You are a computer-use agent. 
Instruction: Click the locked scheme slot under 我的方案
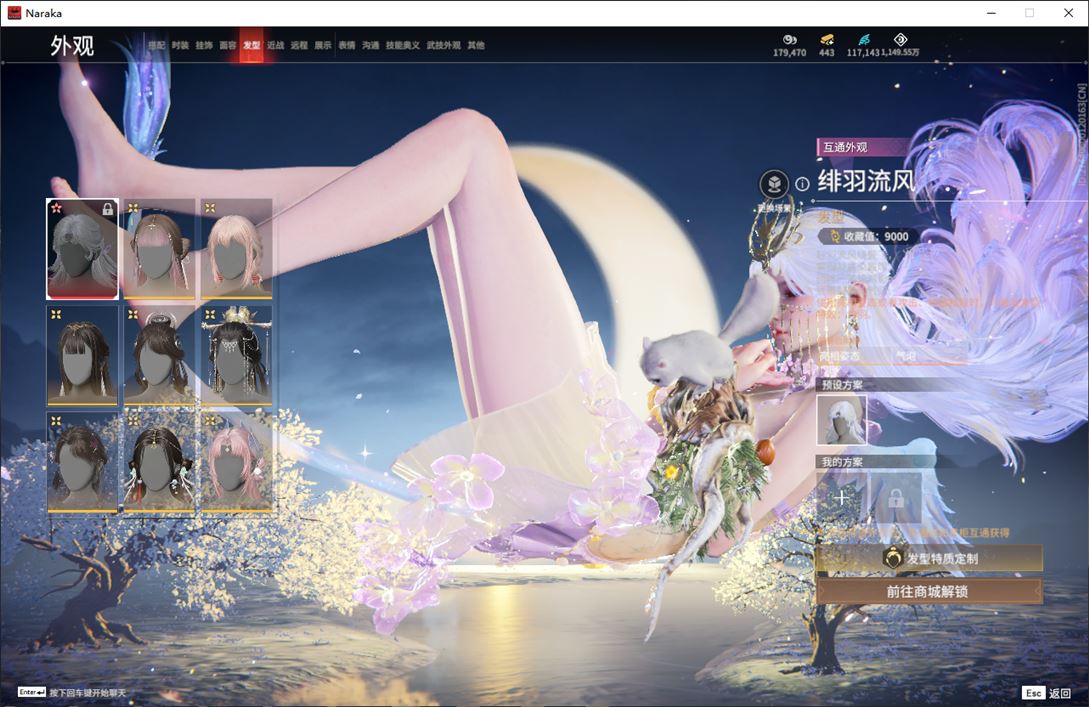point(896,497)
